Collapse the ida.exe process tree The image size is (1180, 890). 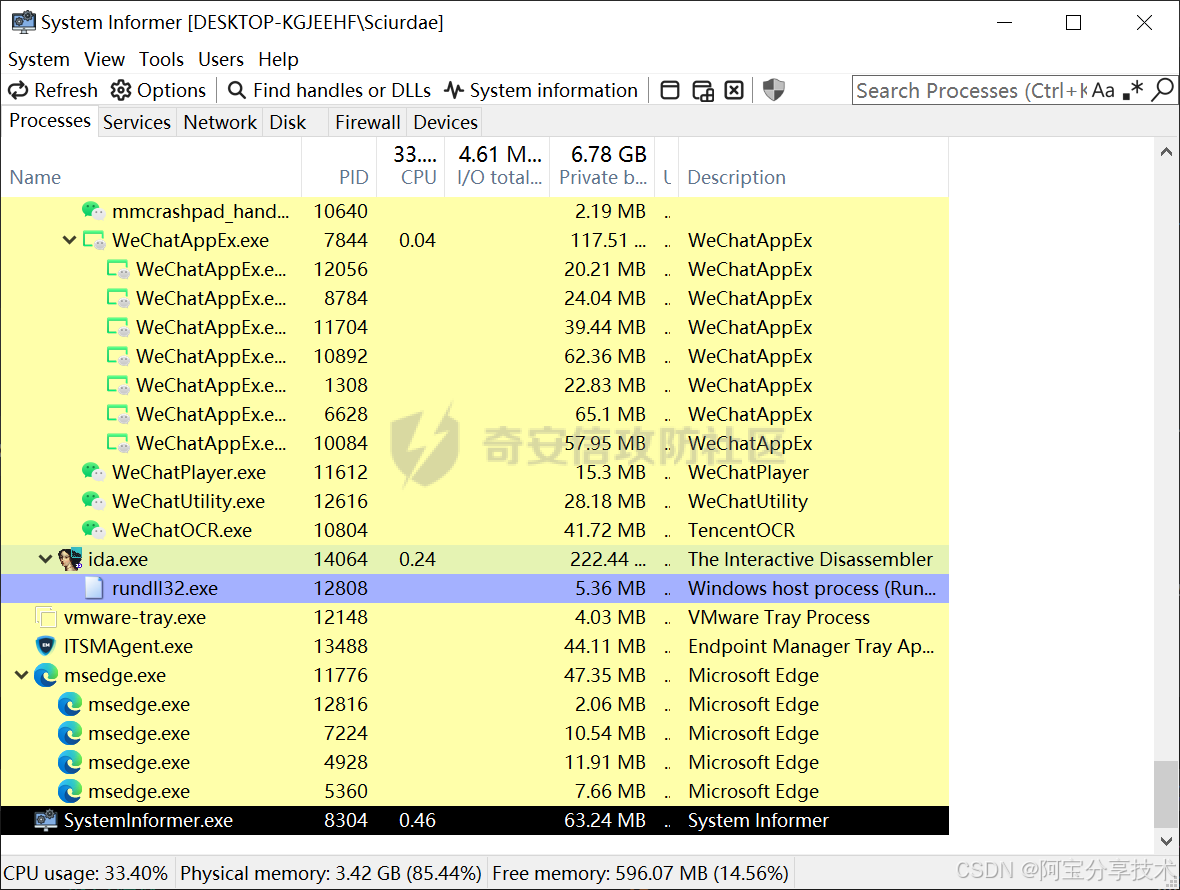pos(45,559)
